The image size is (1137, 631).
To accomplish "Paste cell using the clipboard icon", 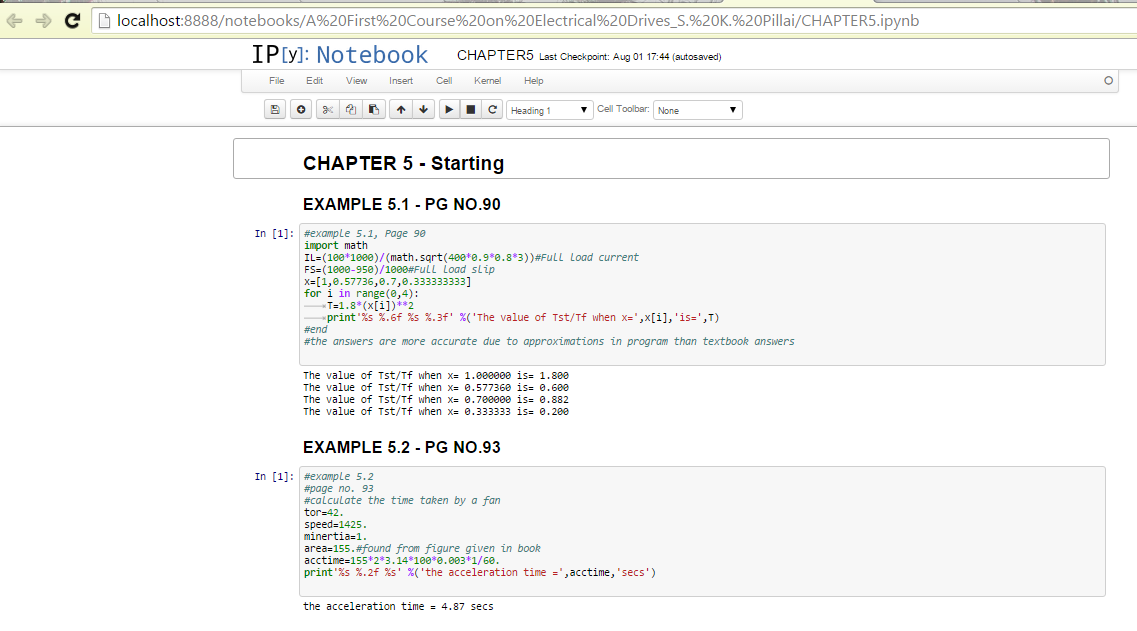I will click(x=373, y=110).
